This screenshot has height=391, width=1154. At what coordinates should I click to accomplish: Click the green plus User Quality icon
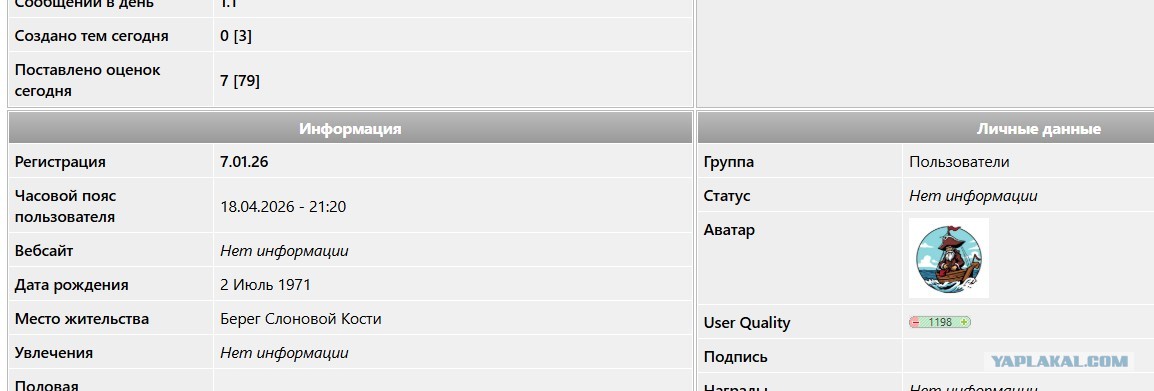point(965,322)
